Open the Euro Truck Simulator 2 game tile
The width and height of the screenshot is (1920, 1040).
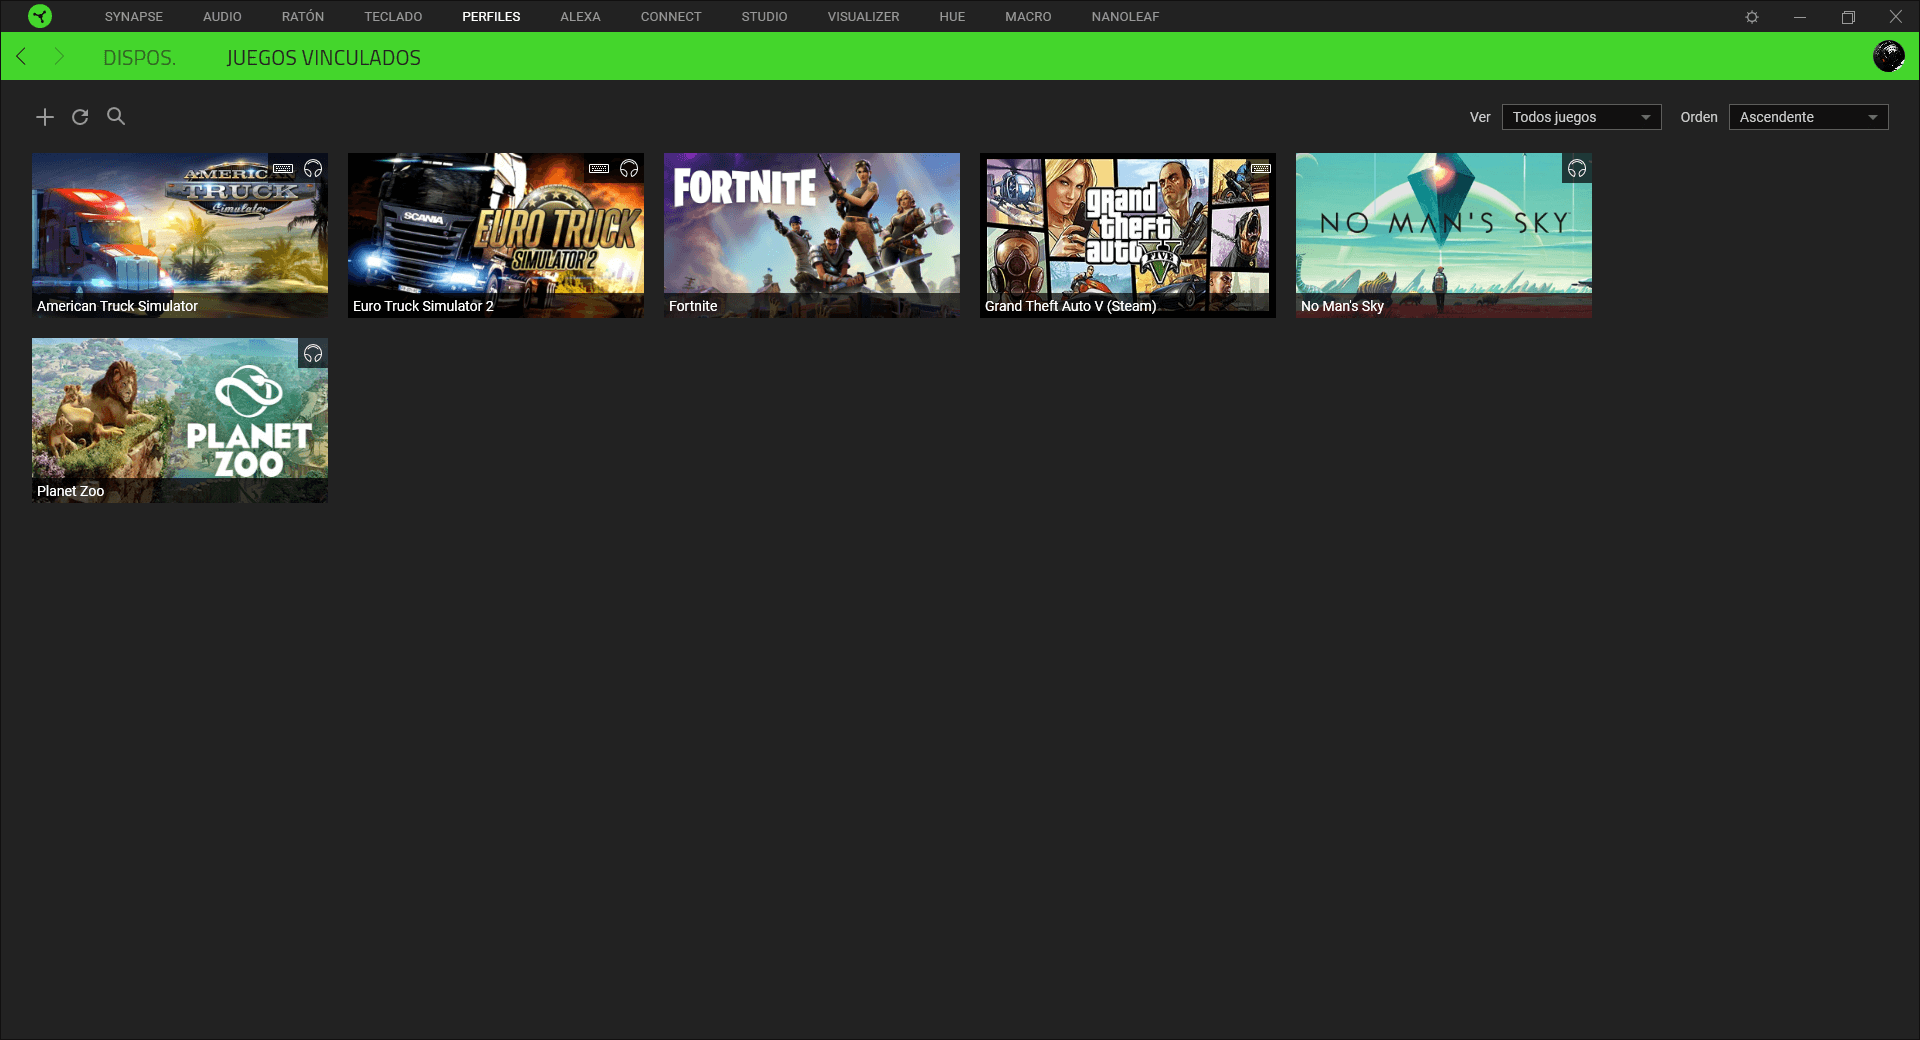496,235
